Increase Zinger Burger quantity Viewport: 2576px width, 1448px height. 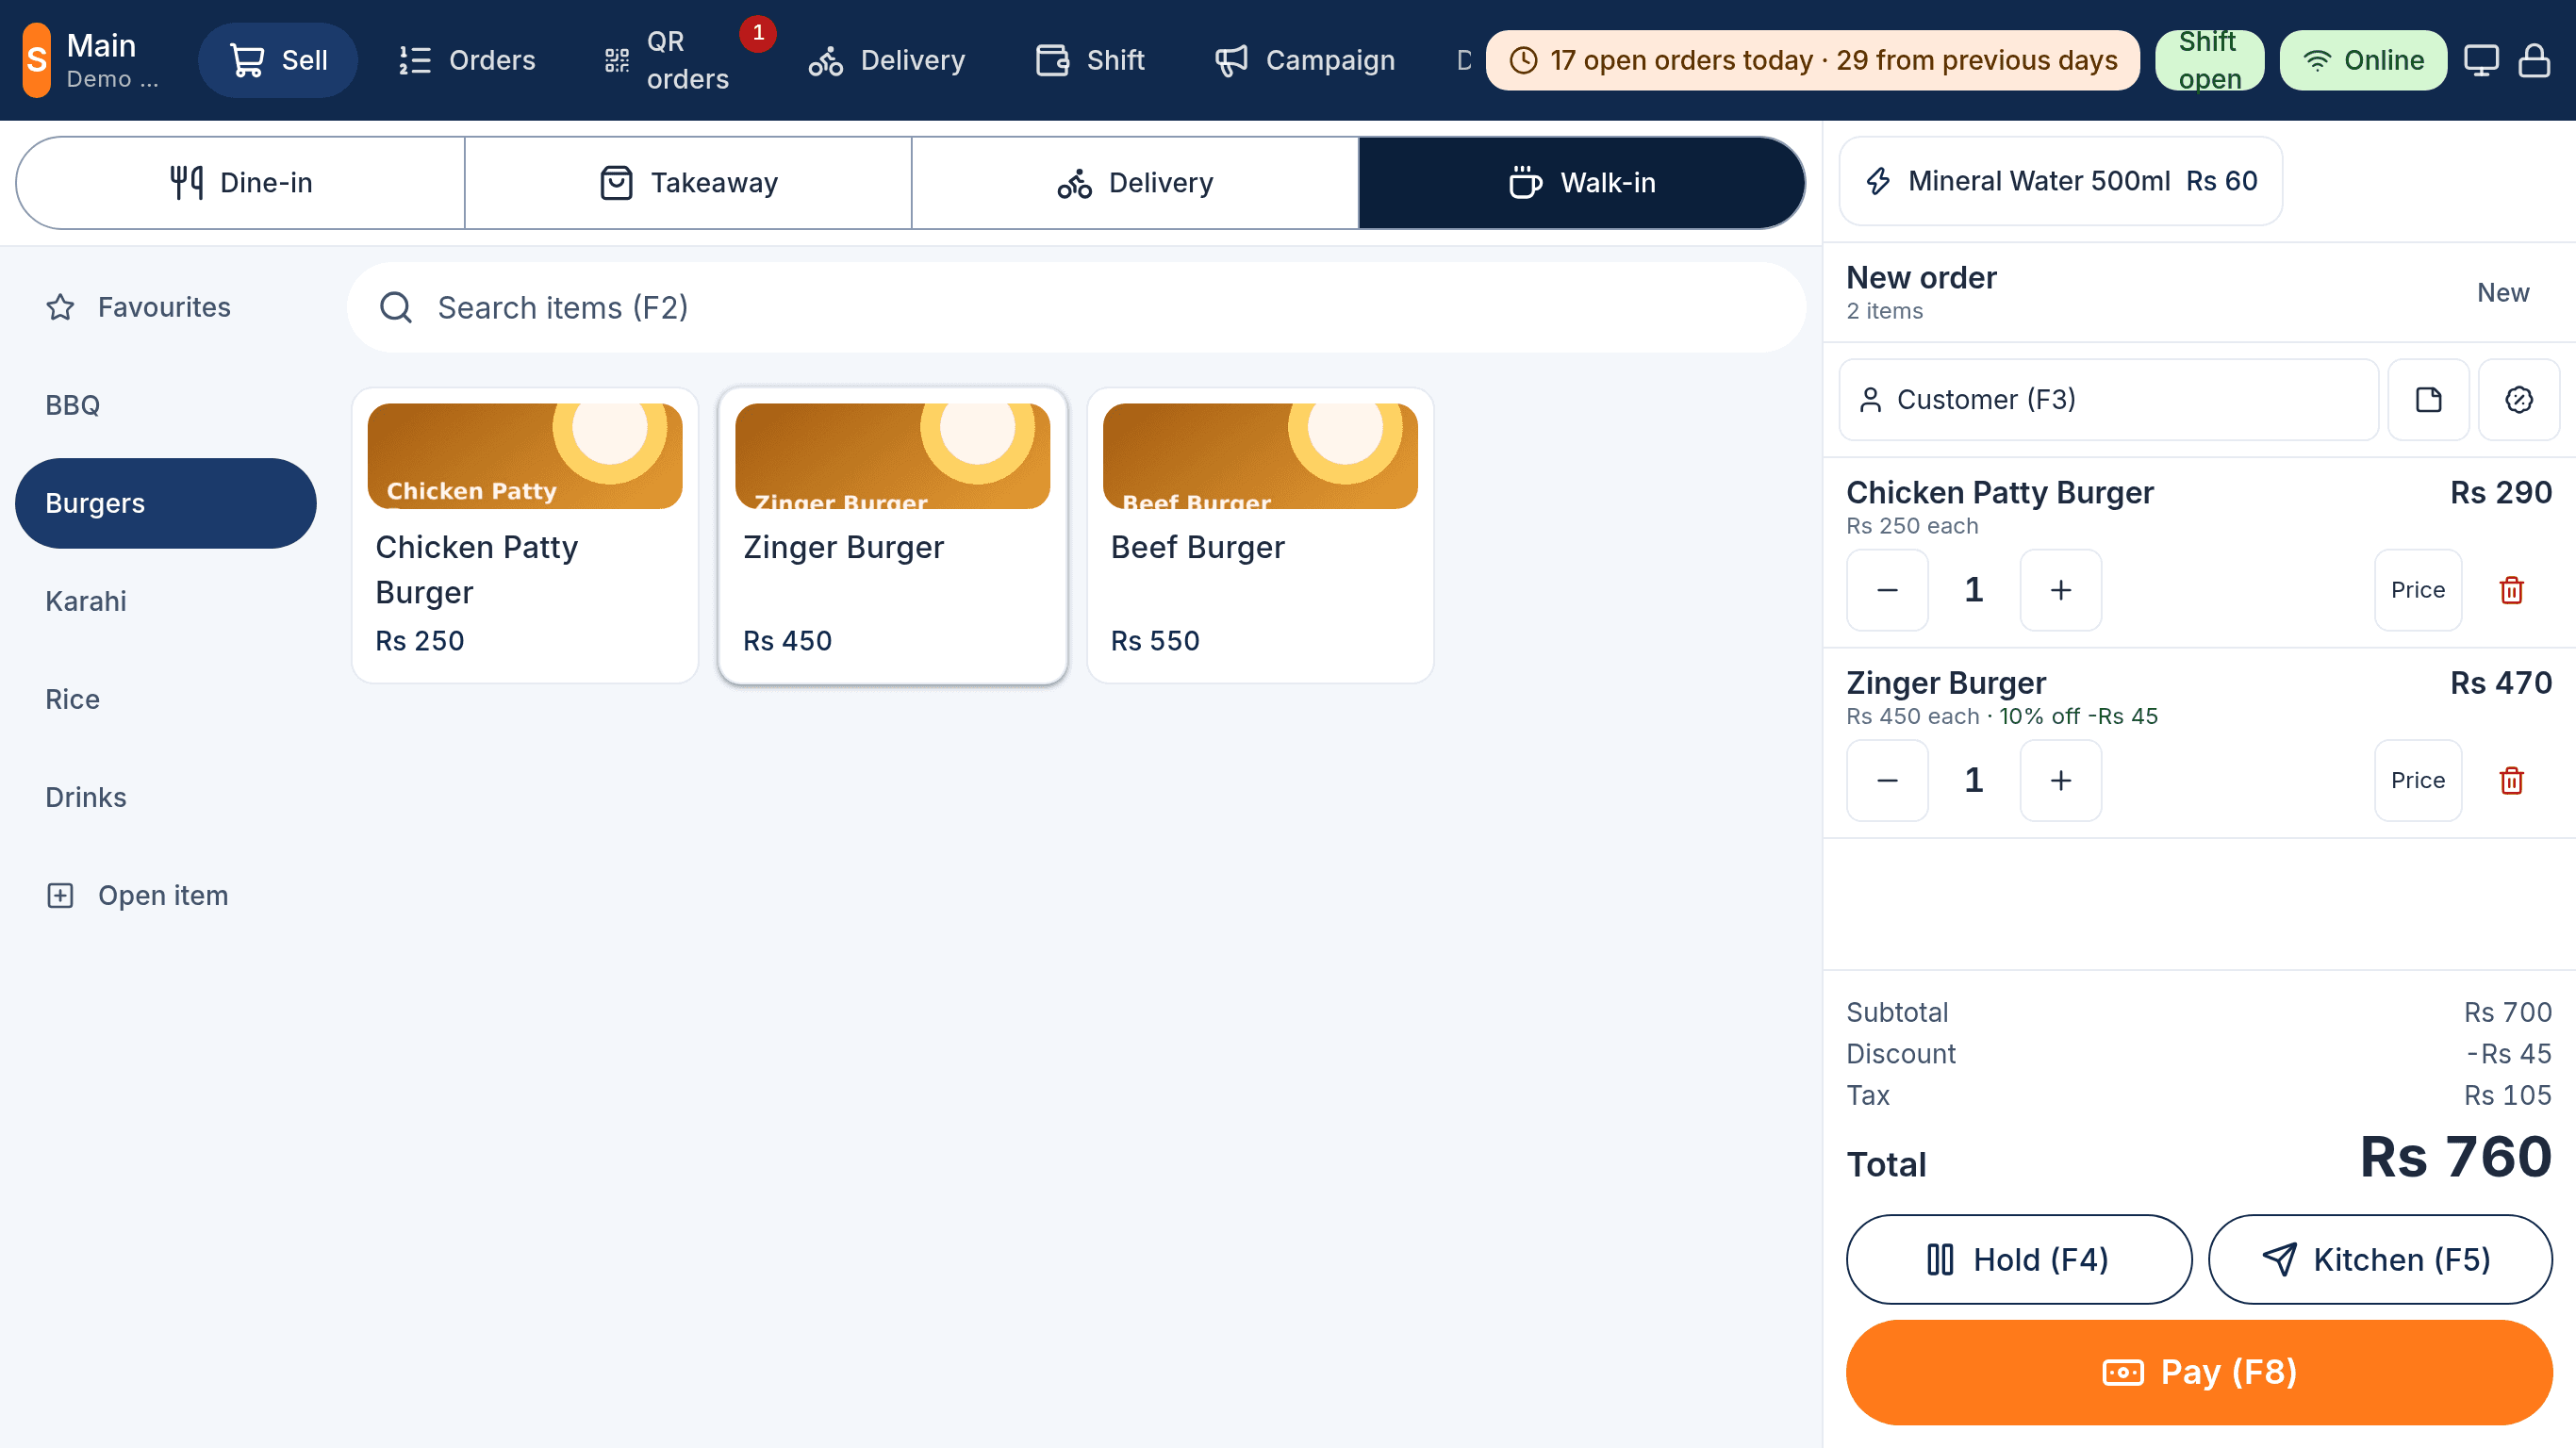click(x=2060, y=780)
